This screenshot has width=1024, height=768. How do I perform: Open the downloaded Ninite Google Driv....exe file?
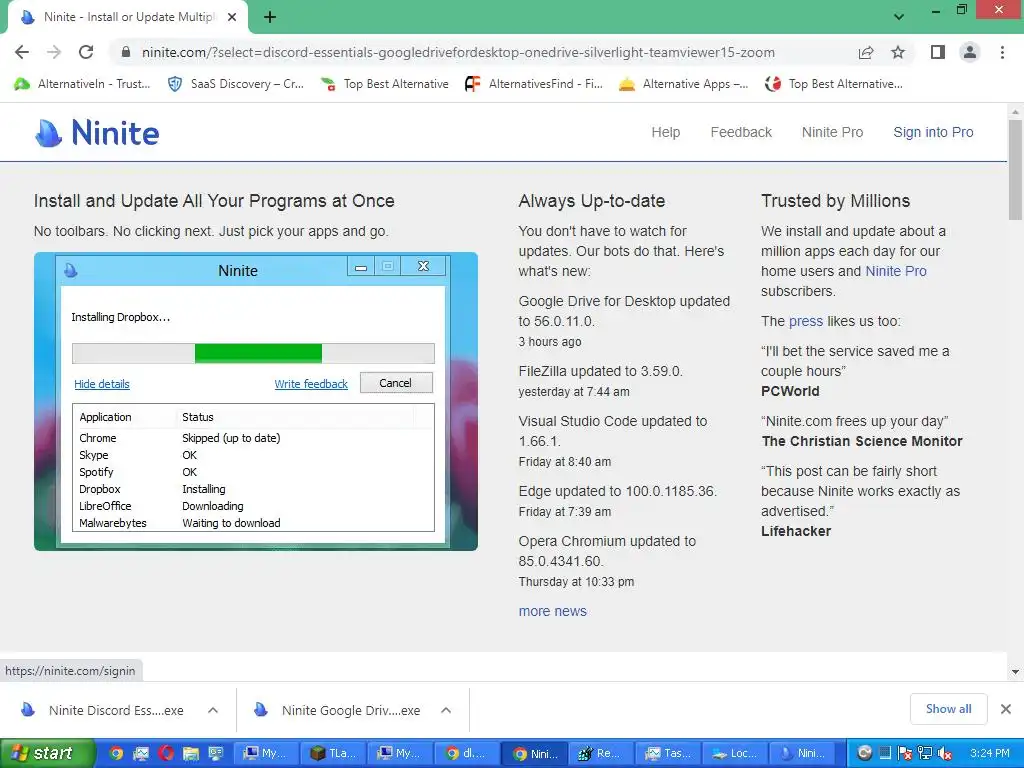(x=338, y=711)
